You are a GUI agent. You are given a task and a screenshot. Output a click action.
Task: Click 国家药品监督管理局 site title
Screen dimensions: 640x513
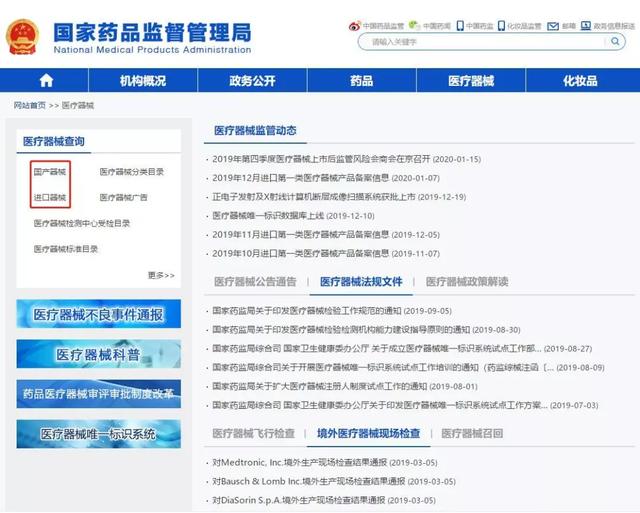click(x=152, y=33)
